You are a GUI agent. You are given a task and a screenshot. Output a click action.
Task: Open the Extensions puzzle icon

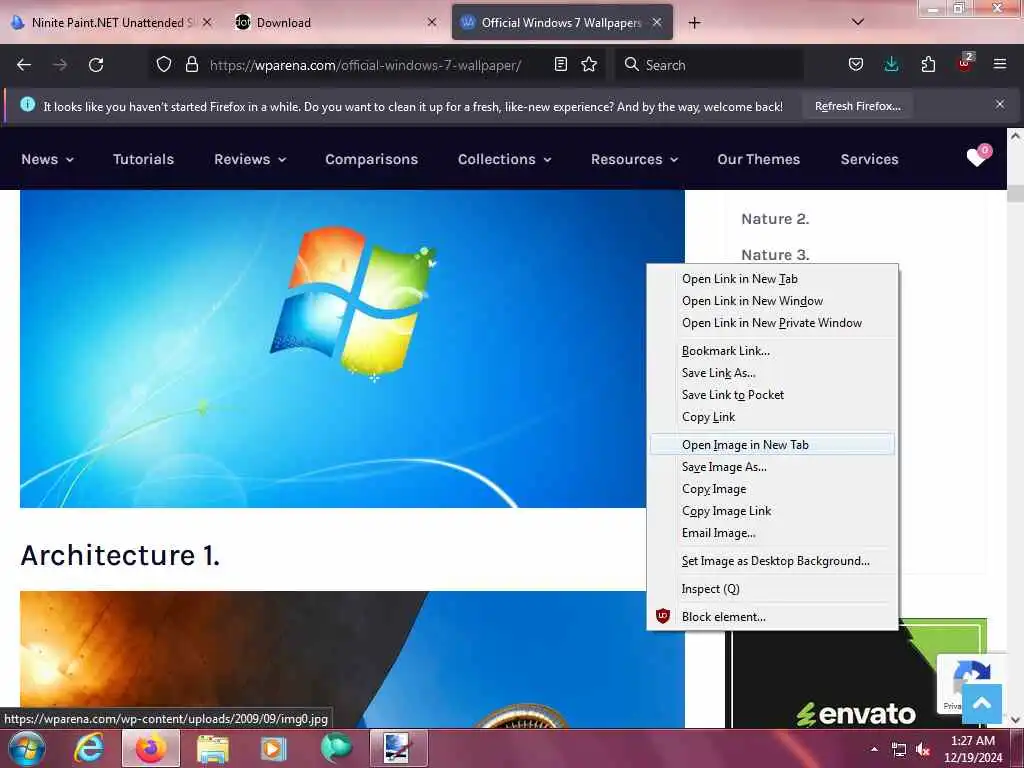[928, 65]
